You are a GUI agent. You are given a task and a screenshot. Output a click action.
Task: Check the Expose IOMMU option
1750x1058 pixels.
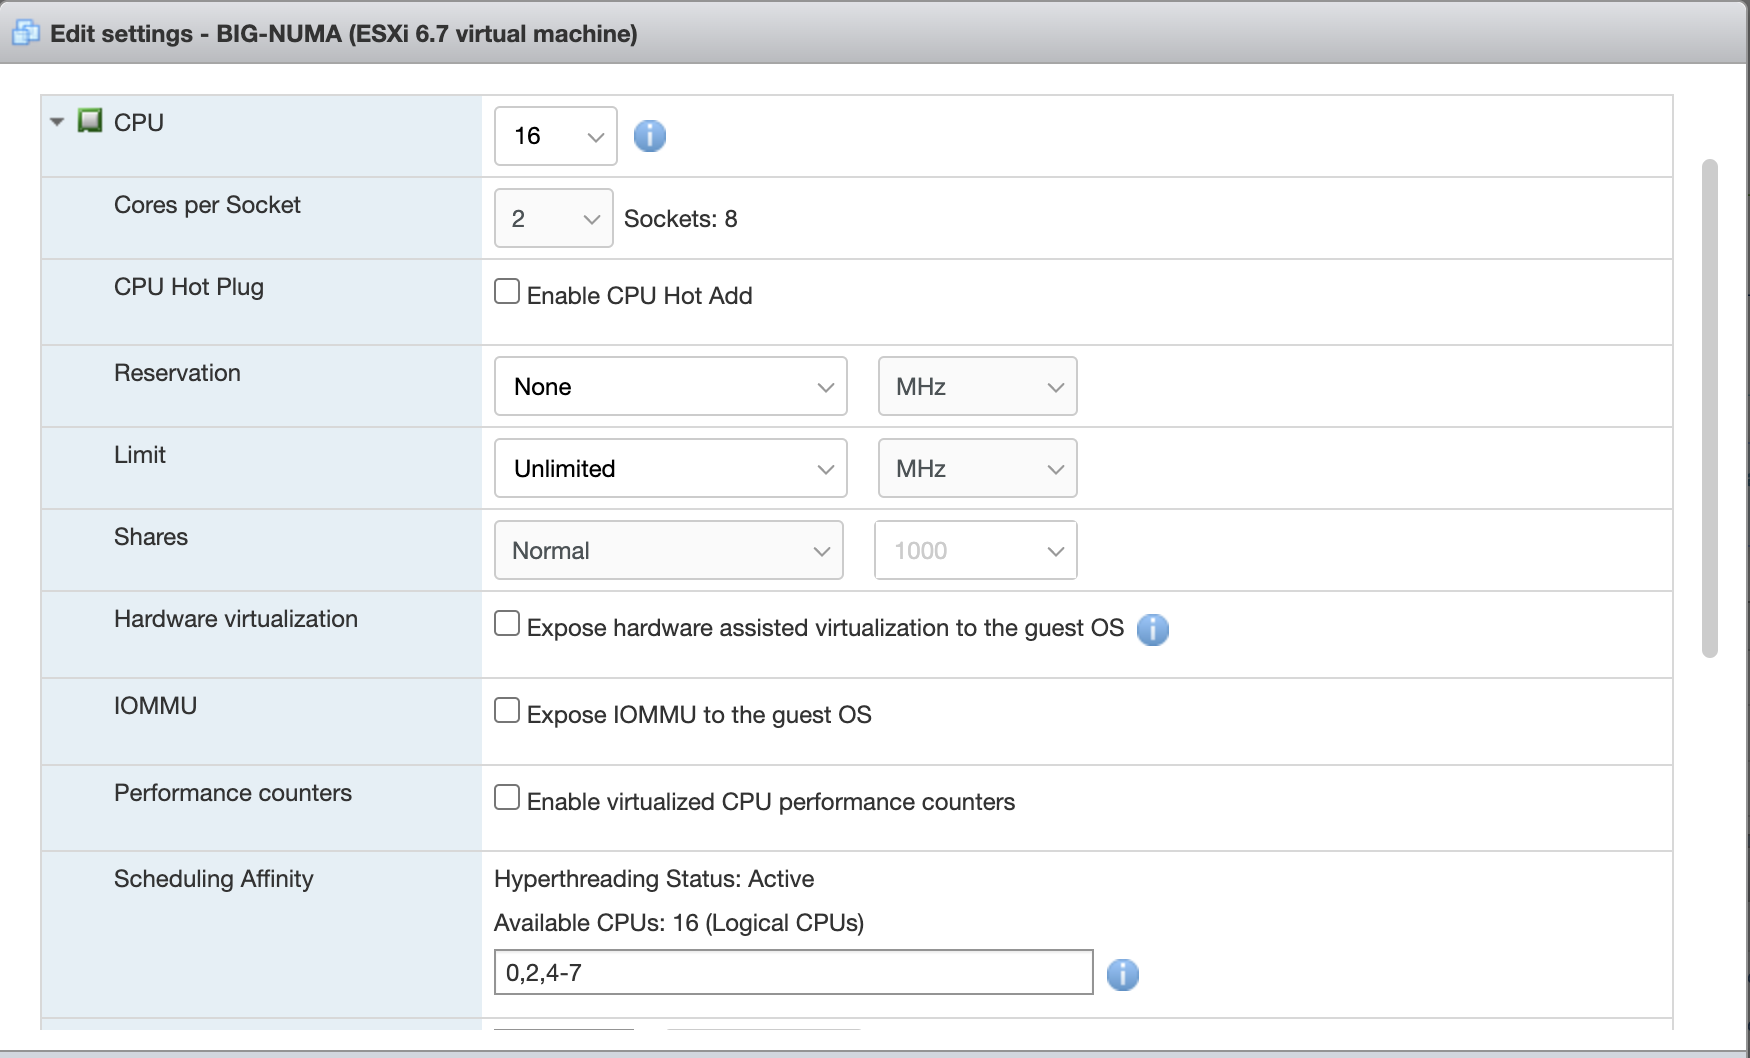pos(506,710)
